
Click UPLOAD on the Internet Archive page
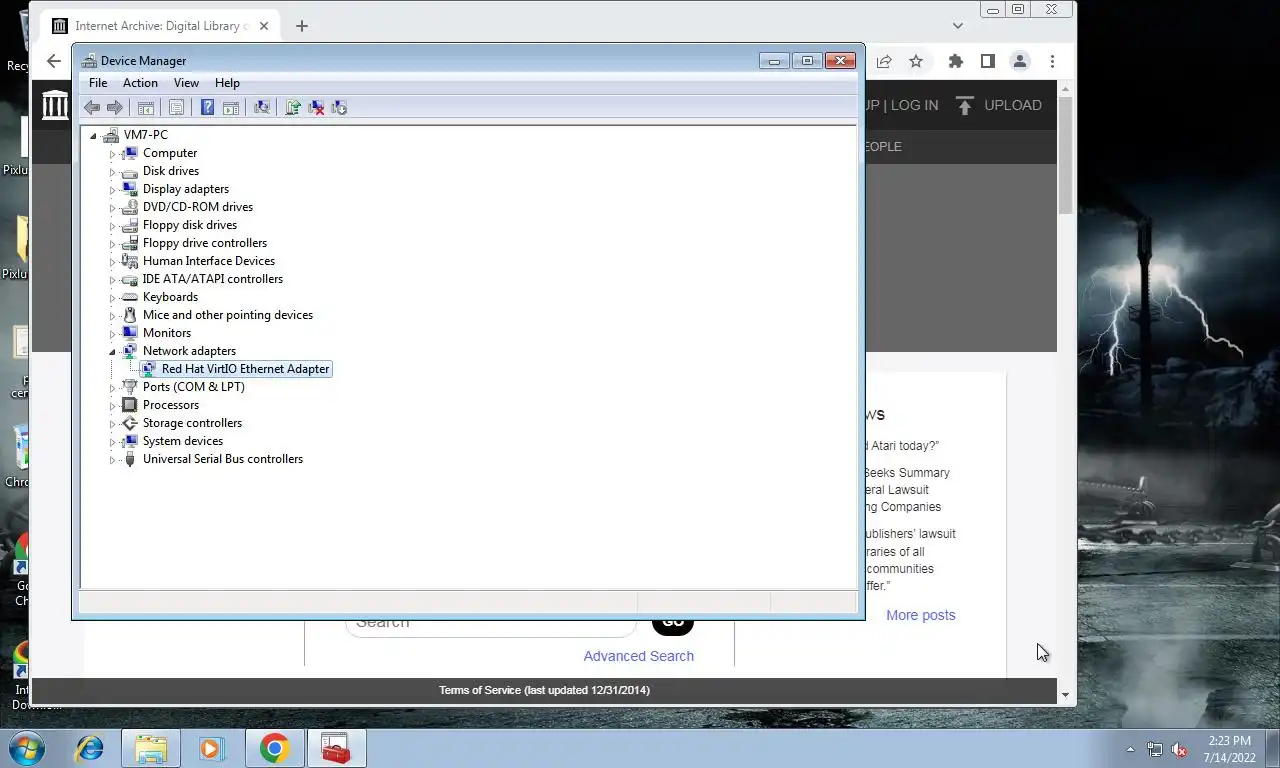[x=1000, y=105]
